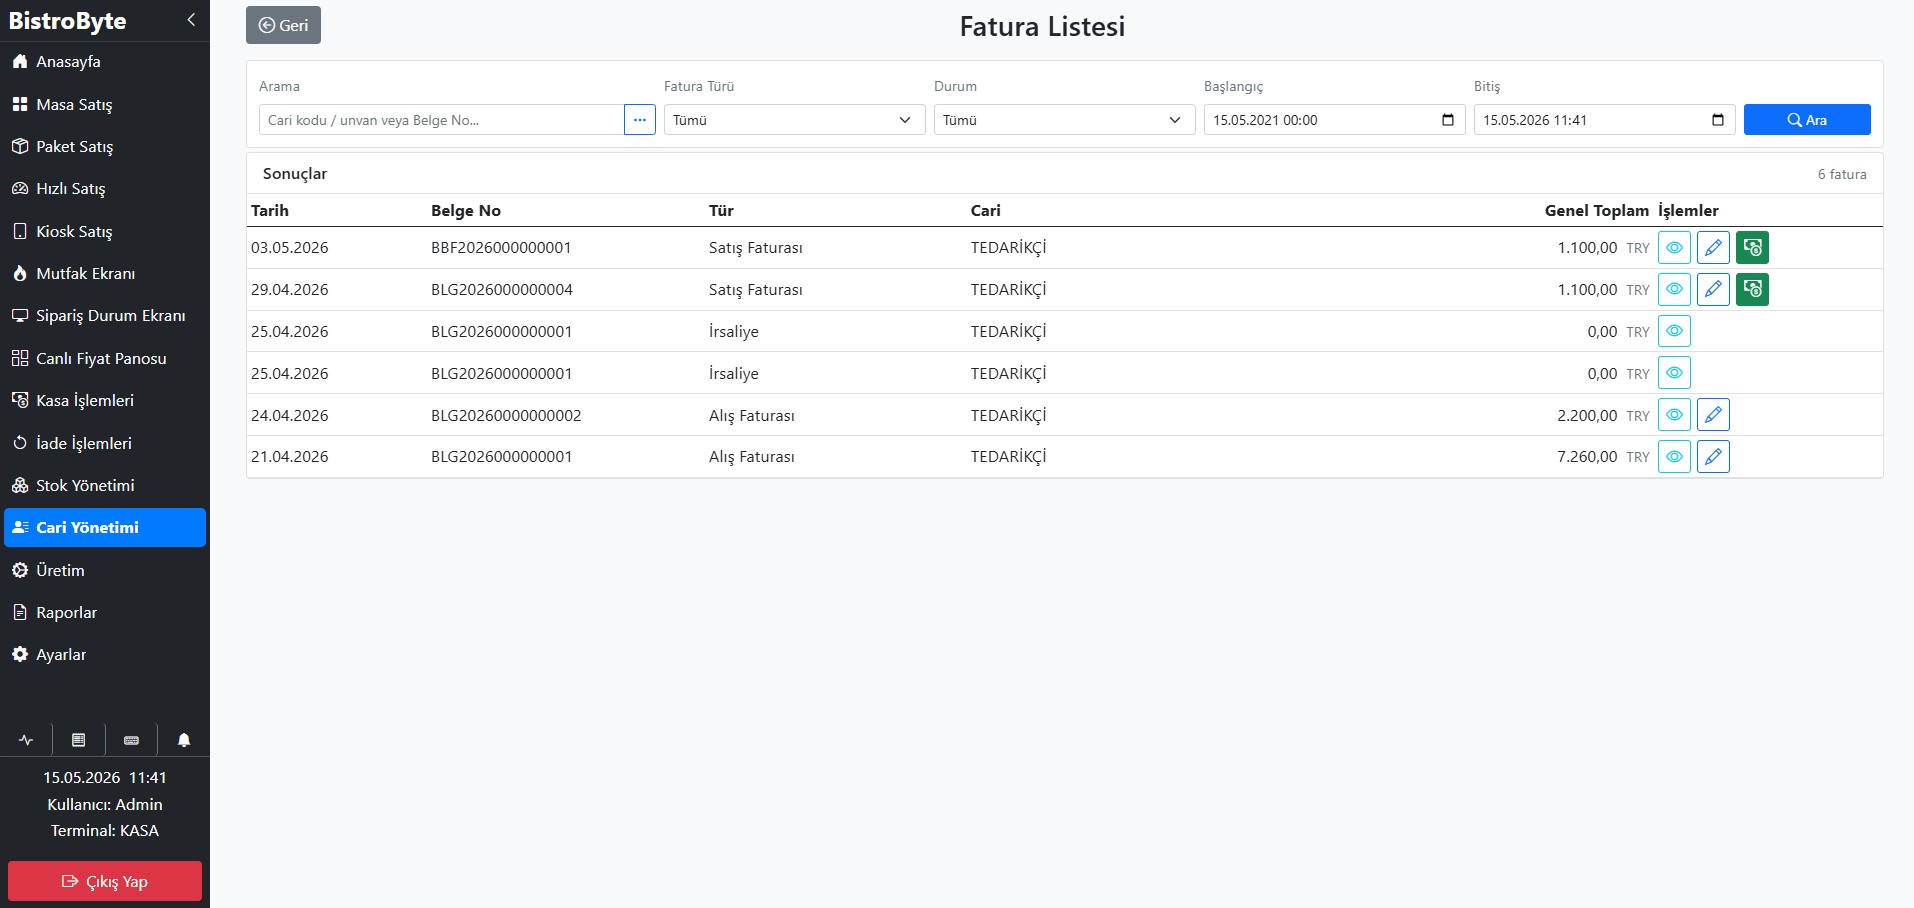The image size is (1914, 908).
Task: Click date cell 21.04.2026
Action: tap(290, 457)
